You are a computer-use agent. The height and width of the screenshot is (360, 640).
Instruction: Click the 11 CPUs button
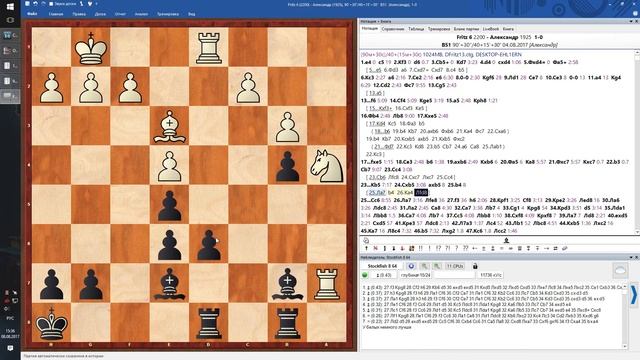(x=455, y=266)
